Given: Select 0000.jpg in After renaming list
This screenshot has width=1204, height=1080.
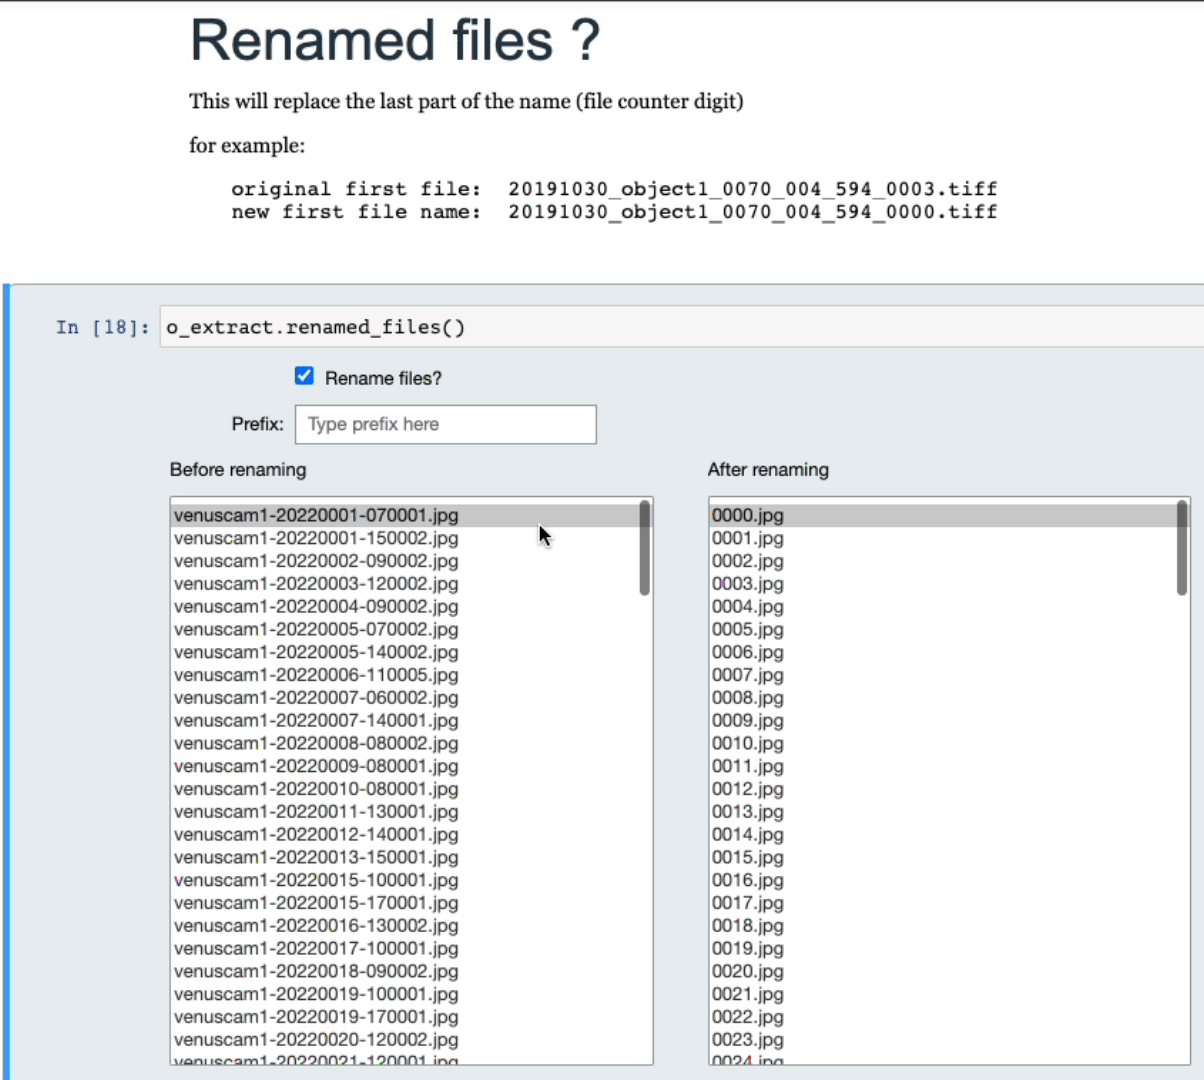Looking at the screenshot, I should (748, 515).
